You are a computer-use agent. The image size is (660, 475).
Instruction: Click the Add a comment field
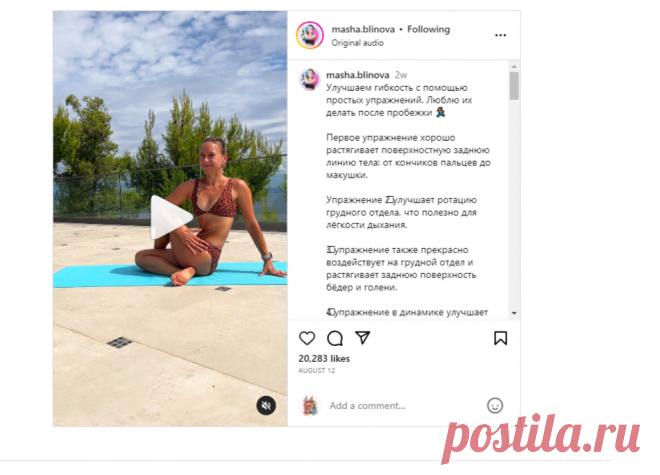click(x=404, y=406)
